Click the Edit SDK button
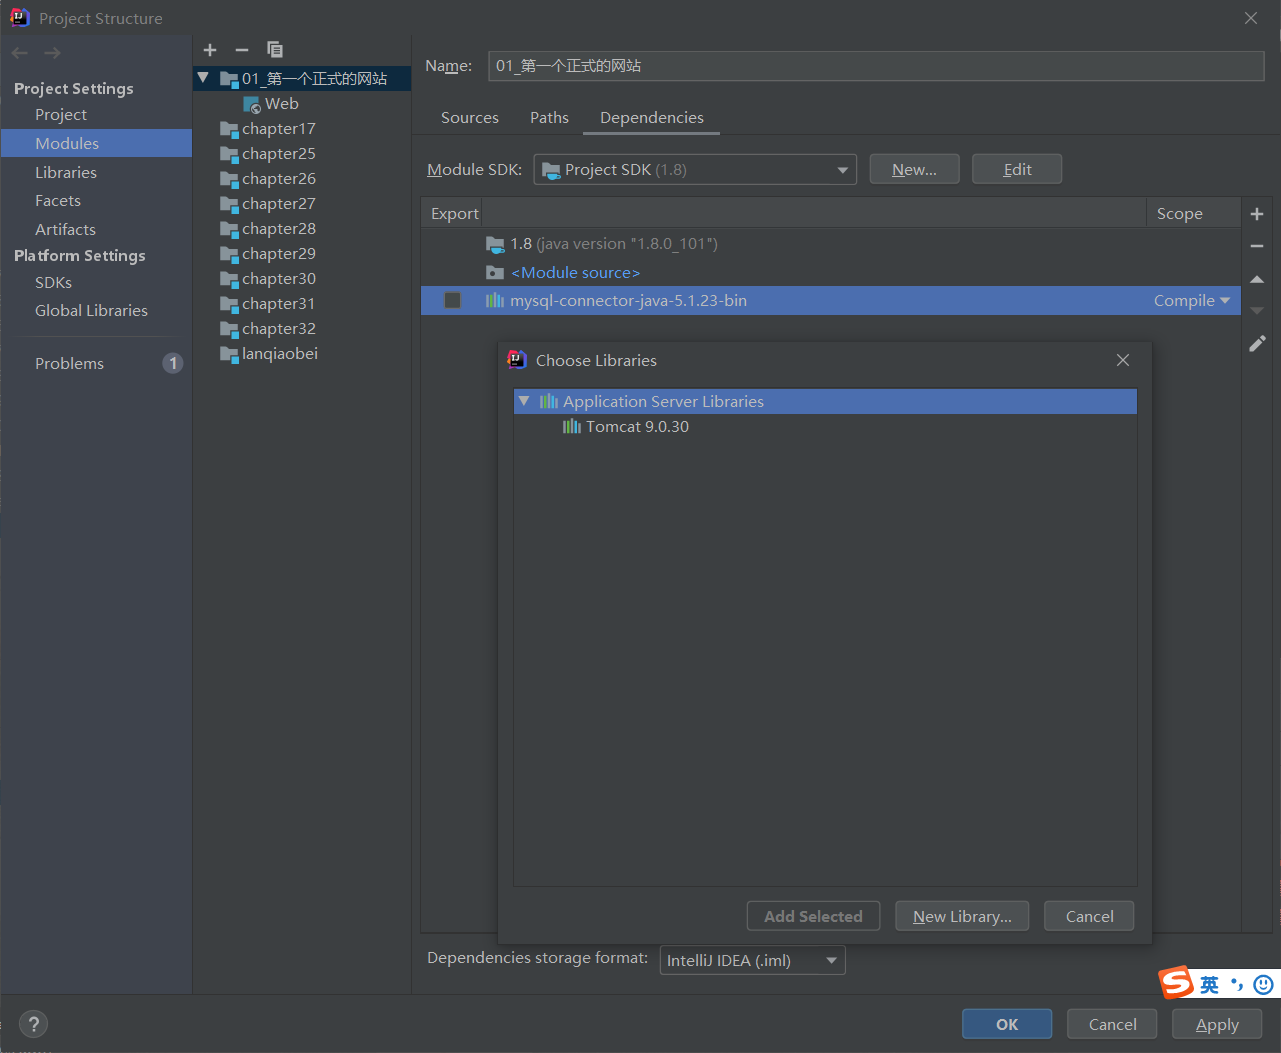 (1017, 169)
